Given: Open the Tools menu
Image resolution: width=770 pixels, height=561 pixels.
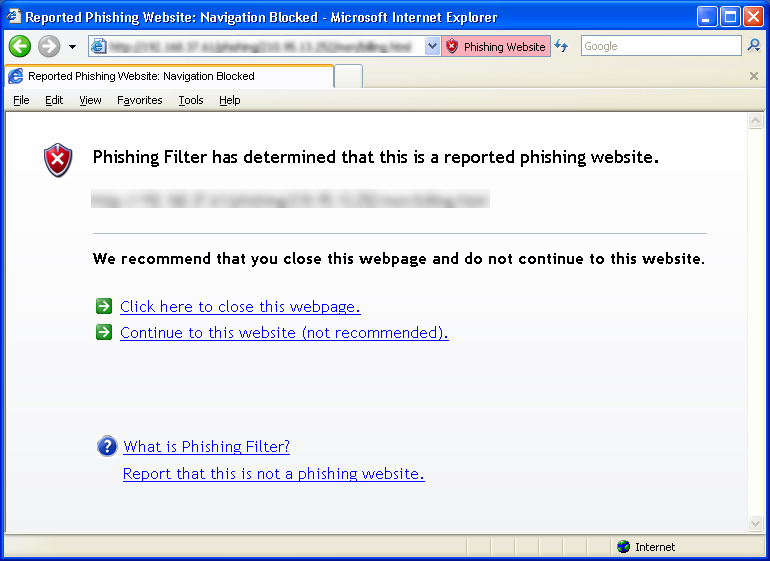Looking at the screenshot, I should 191,100.
